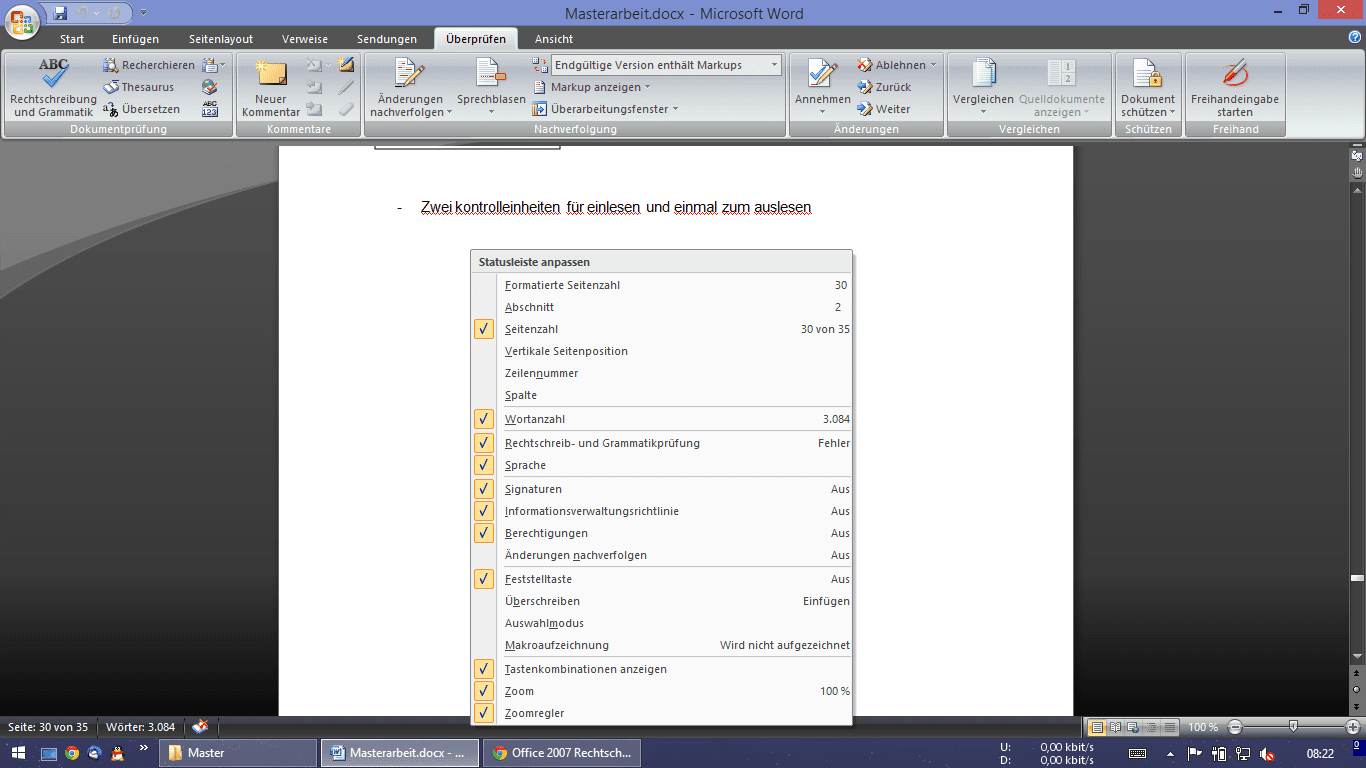Open Änderungen nachverfolgen dropdown arrow
The height and width of the screenshot is (768, 1366).
click(x=449, y=112)
